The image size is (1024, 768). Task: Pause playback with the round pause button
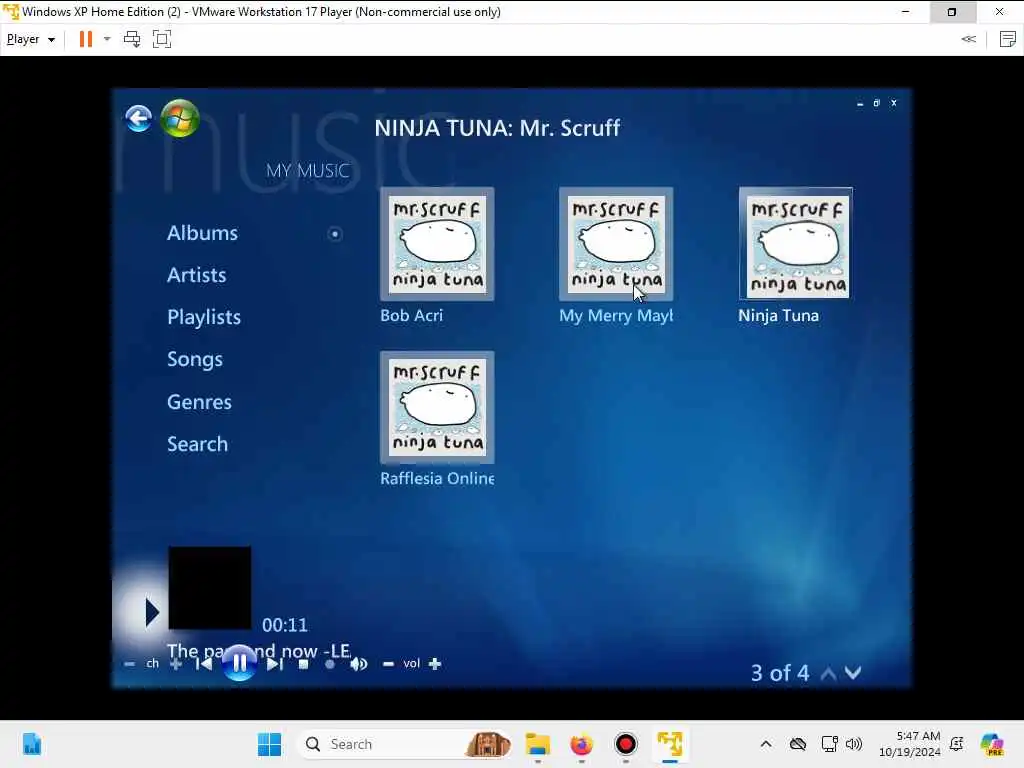239,663
